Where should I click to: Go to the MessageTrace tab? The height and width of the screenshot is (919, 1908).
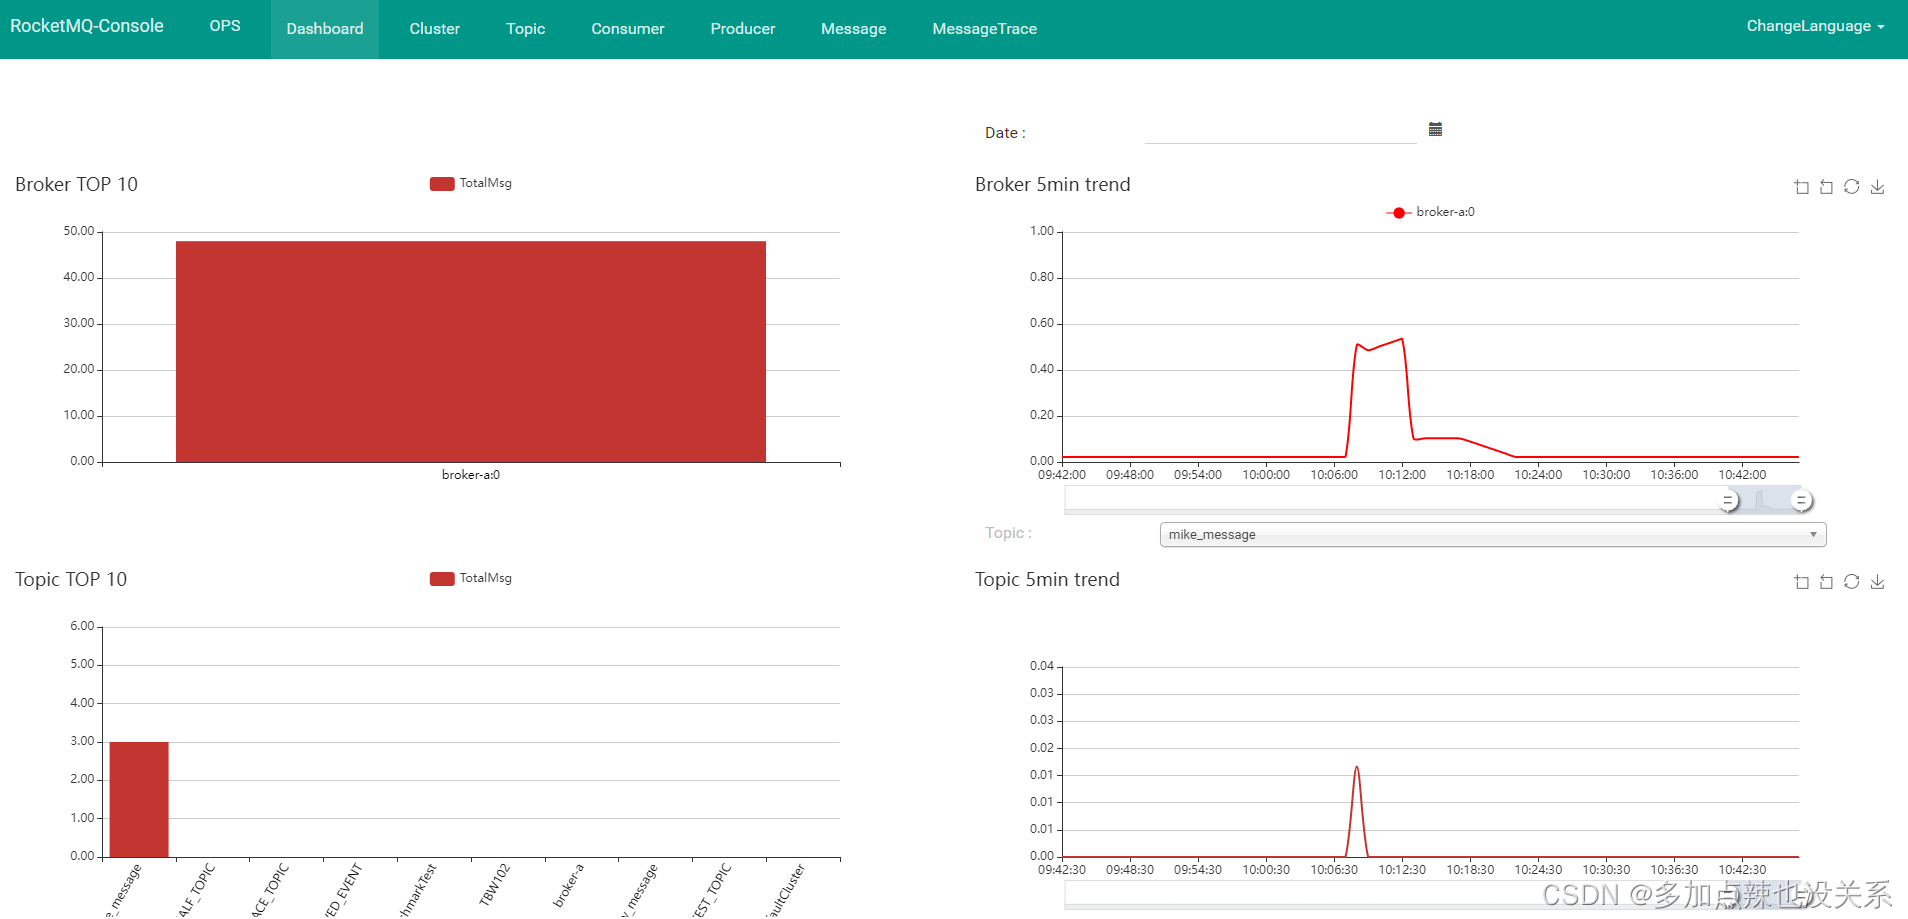985,29
